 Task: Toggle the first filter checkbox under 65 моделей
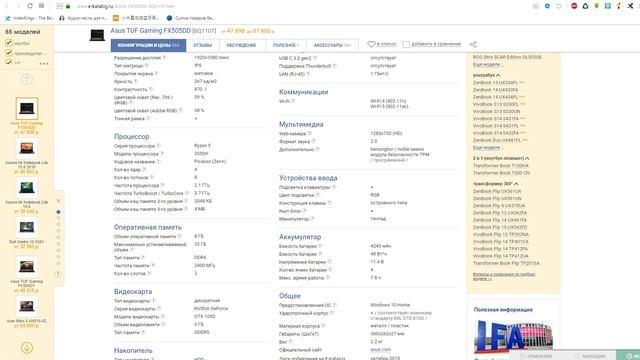pyautogui.click(x=9, y=42)
